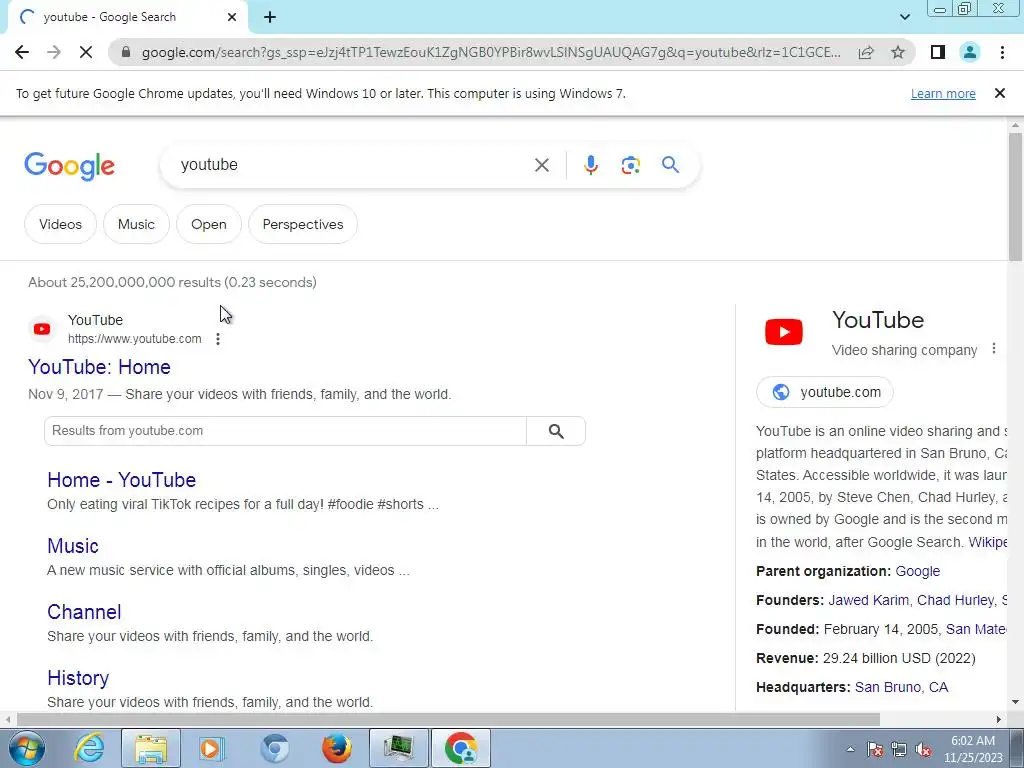Open the San Bruno, CA headquarters link

[x=901, y=687]
